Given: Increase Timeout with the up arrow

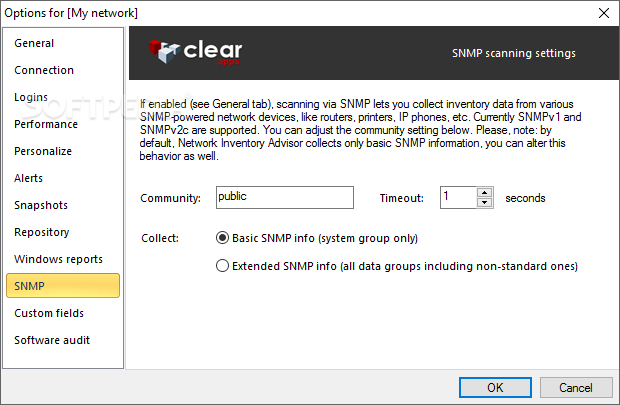Looking at the screenshot, I should coord(484,193).
